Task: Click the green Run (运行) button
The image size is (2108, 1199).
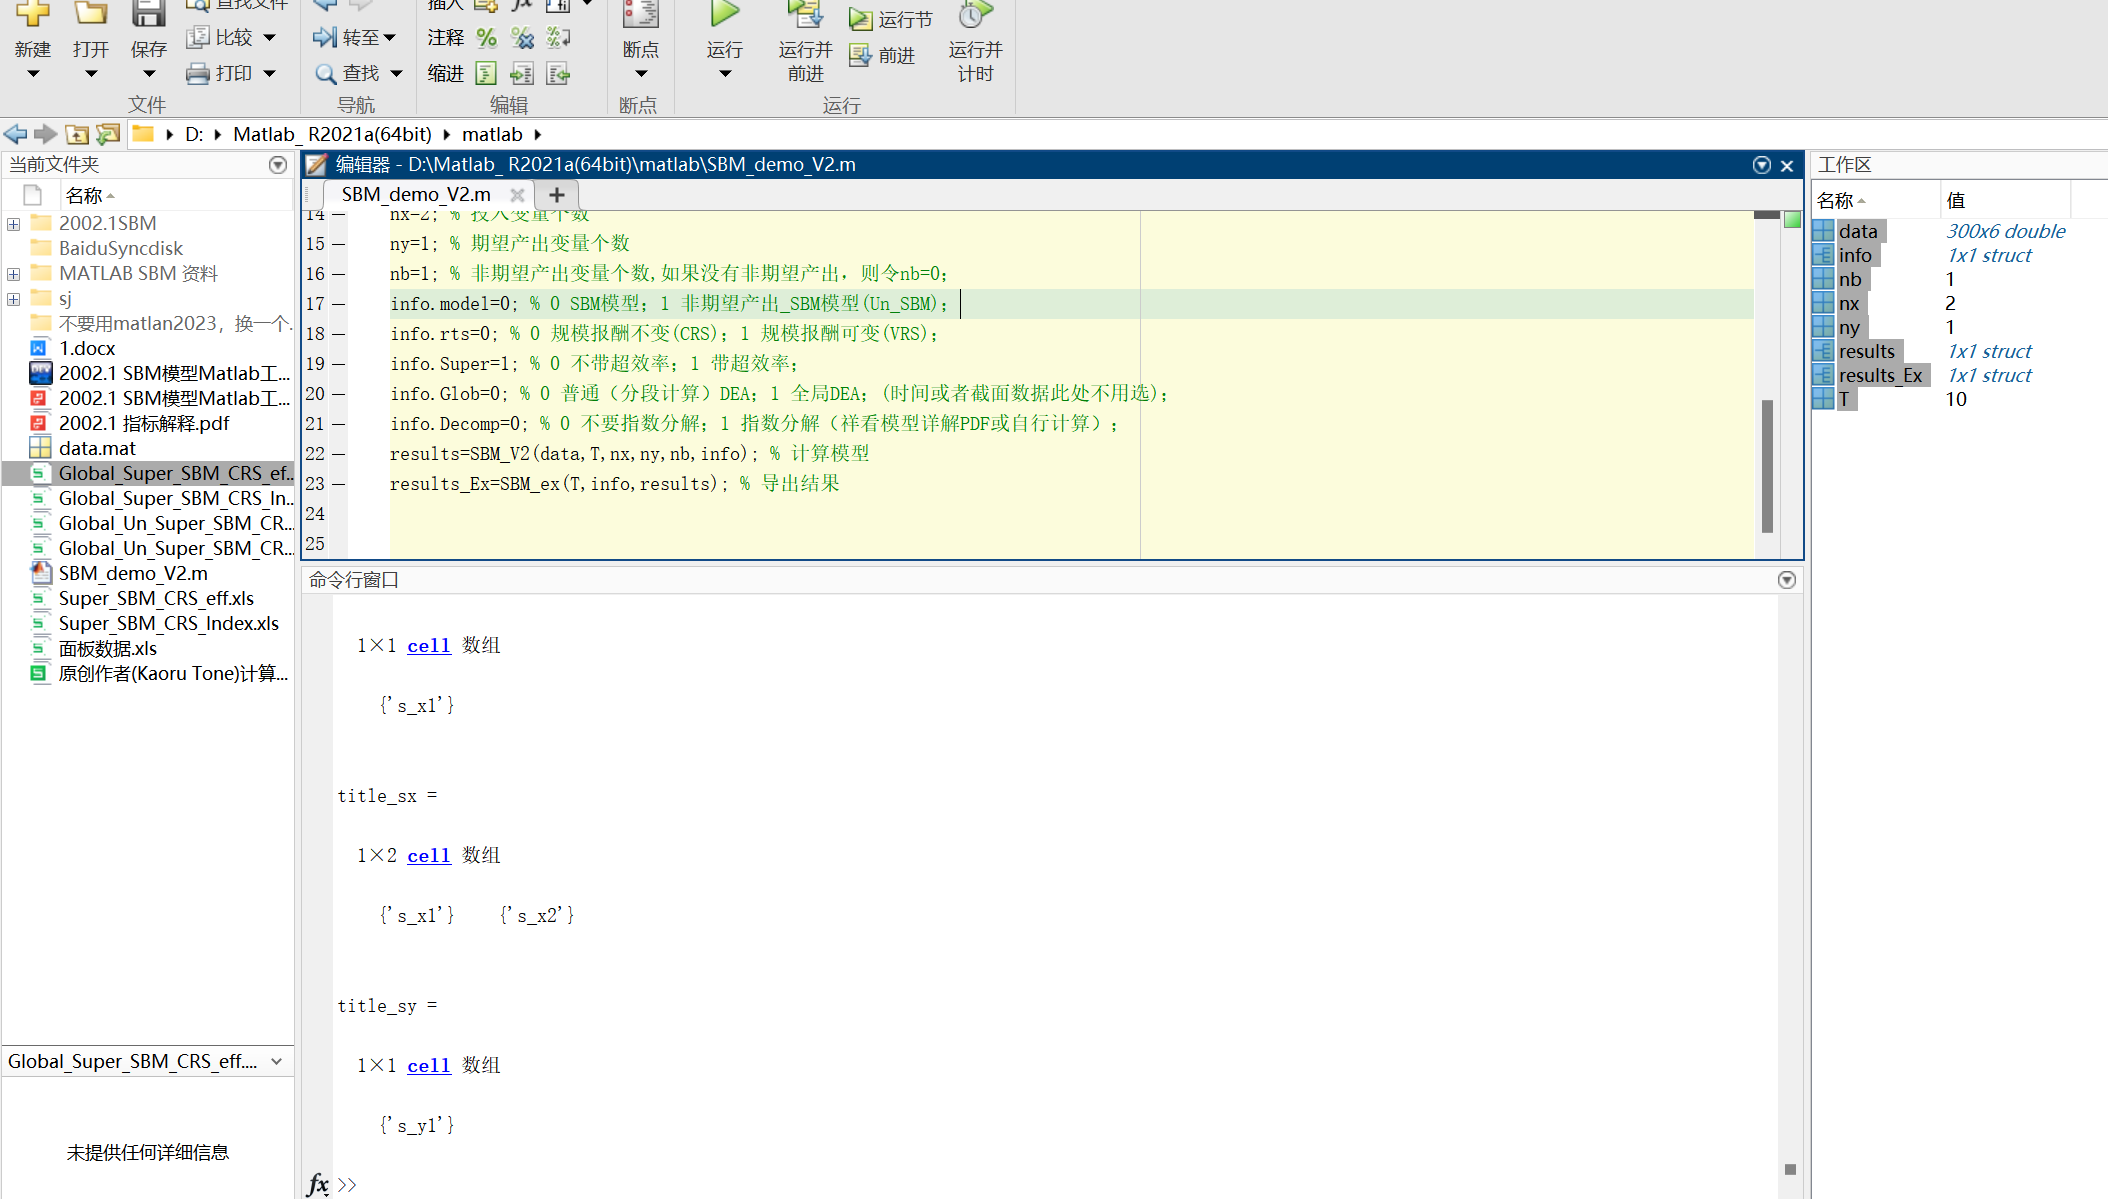Action: (724, 14)
